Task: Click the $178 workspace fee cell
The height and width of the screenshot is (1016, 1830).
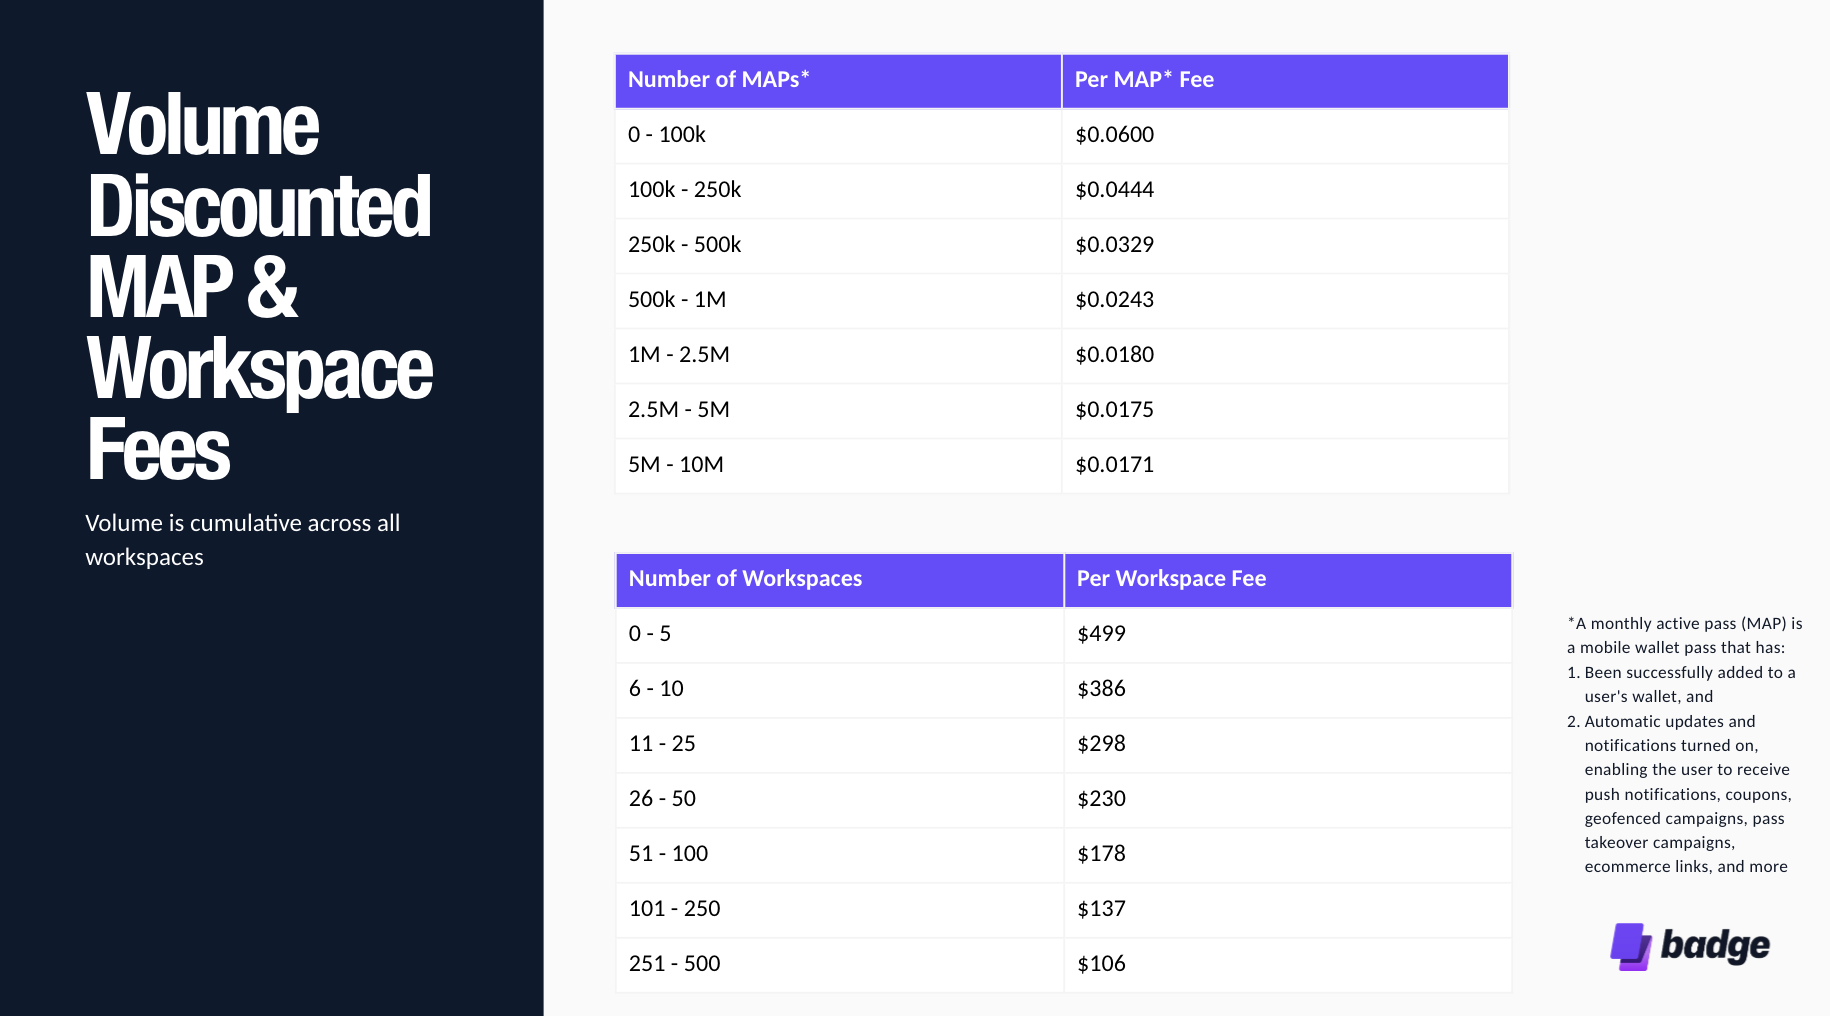Action: tap(1101, 854)
